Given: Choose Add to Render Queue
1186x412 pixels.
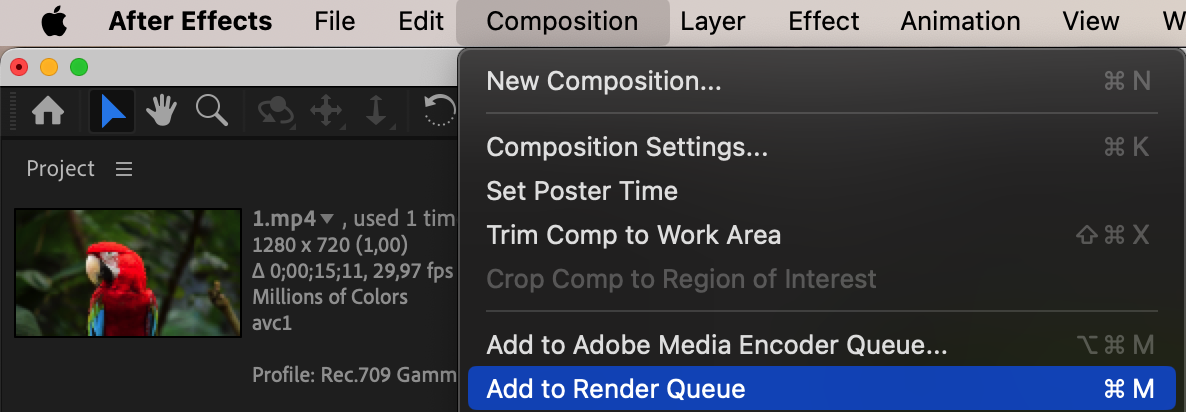Looking at the screenshot, I should pos(616,389).
